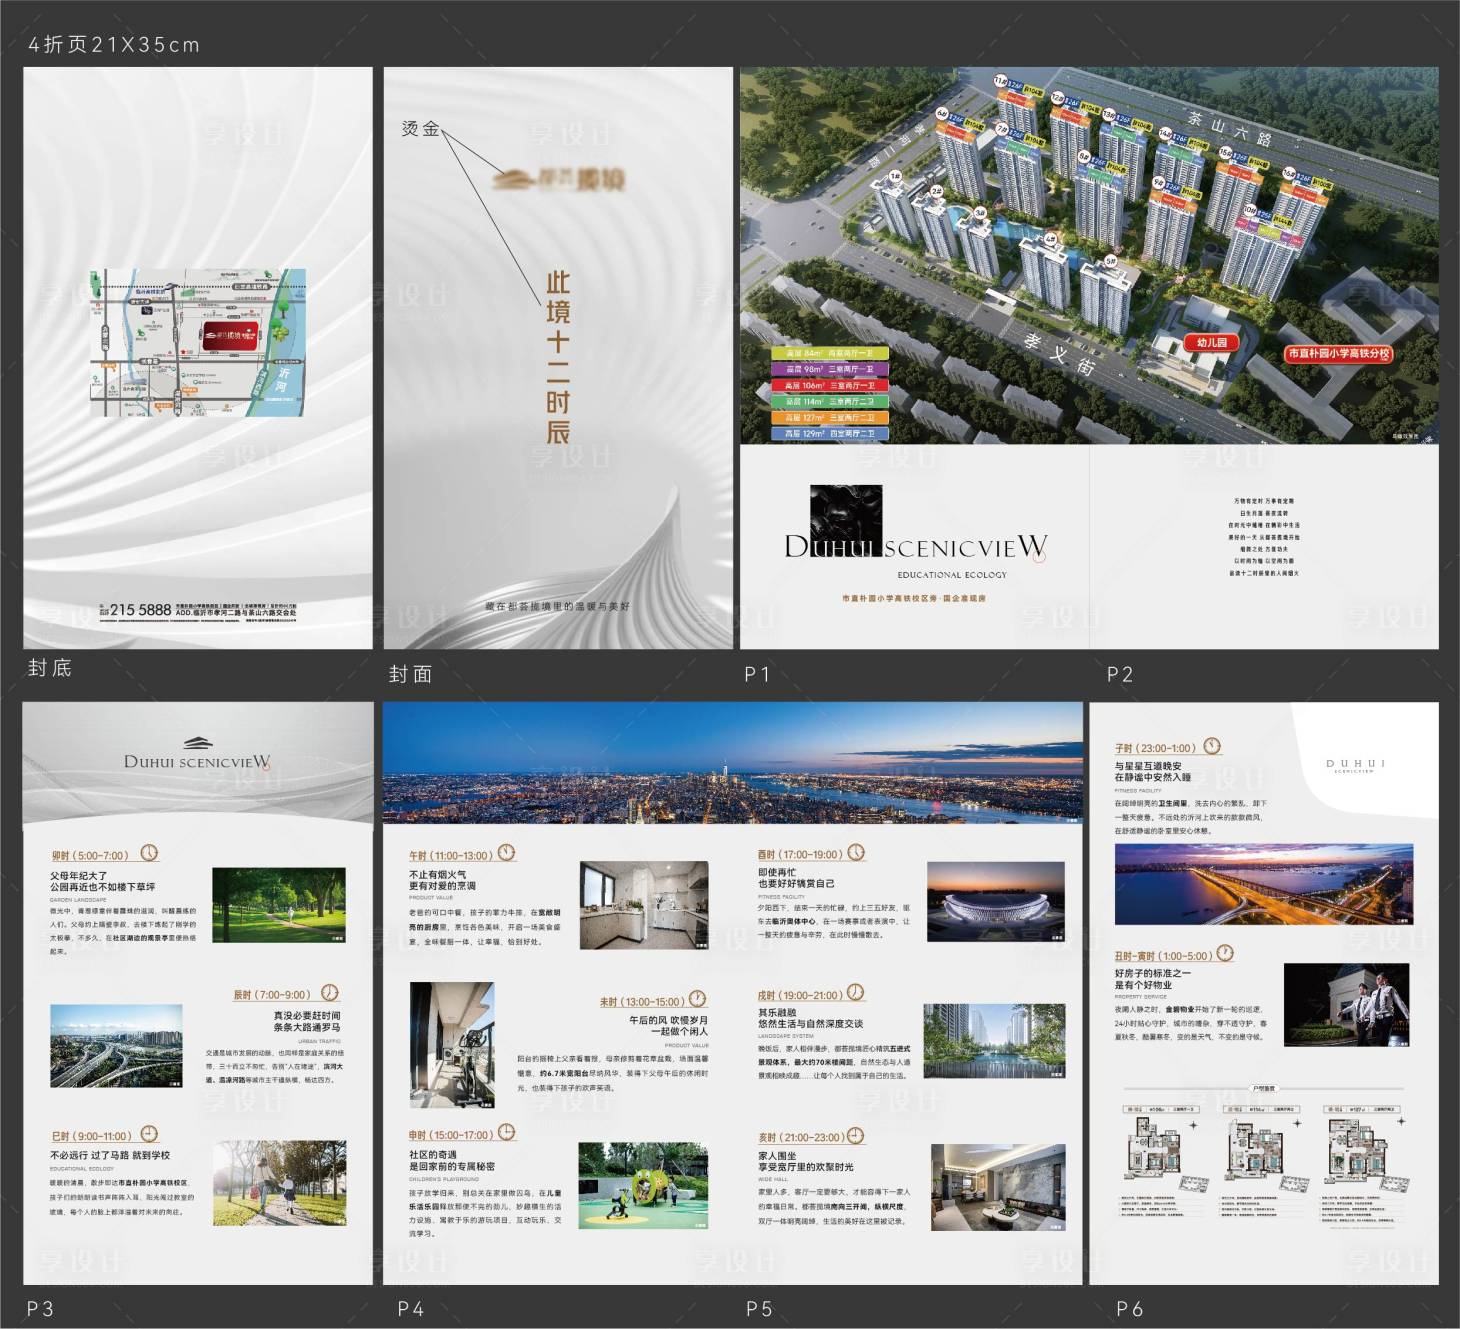Open the children's playground photo
The width and height of the screenshot is (1460, 1329).
644,1186
